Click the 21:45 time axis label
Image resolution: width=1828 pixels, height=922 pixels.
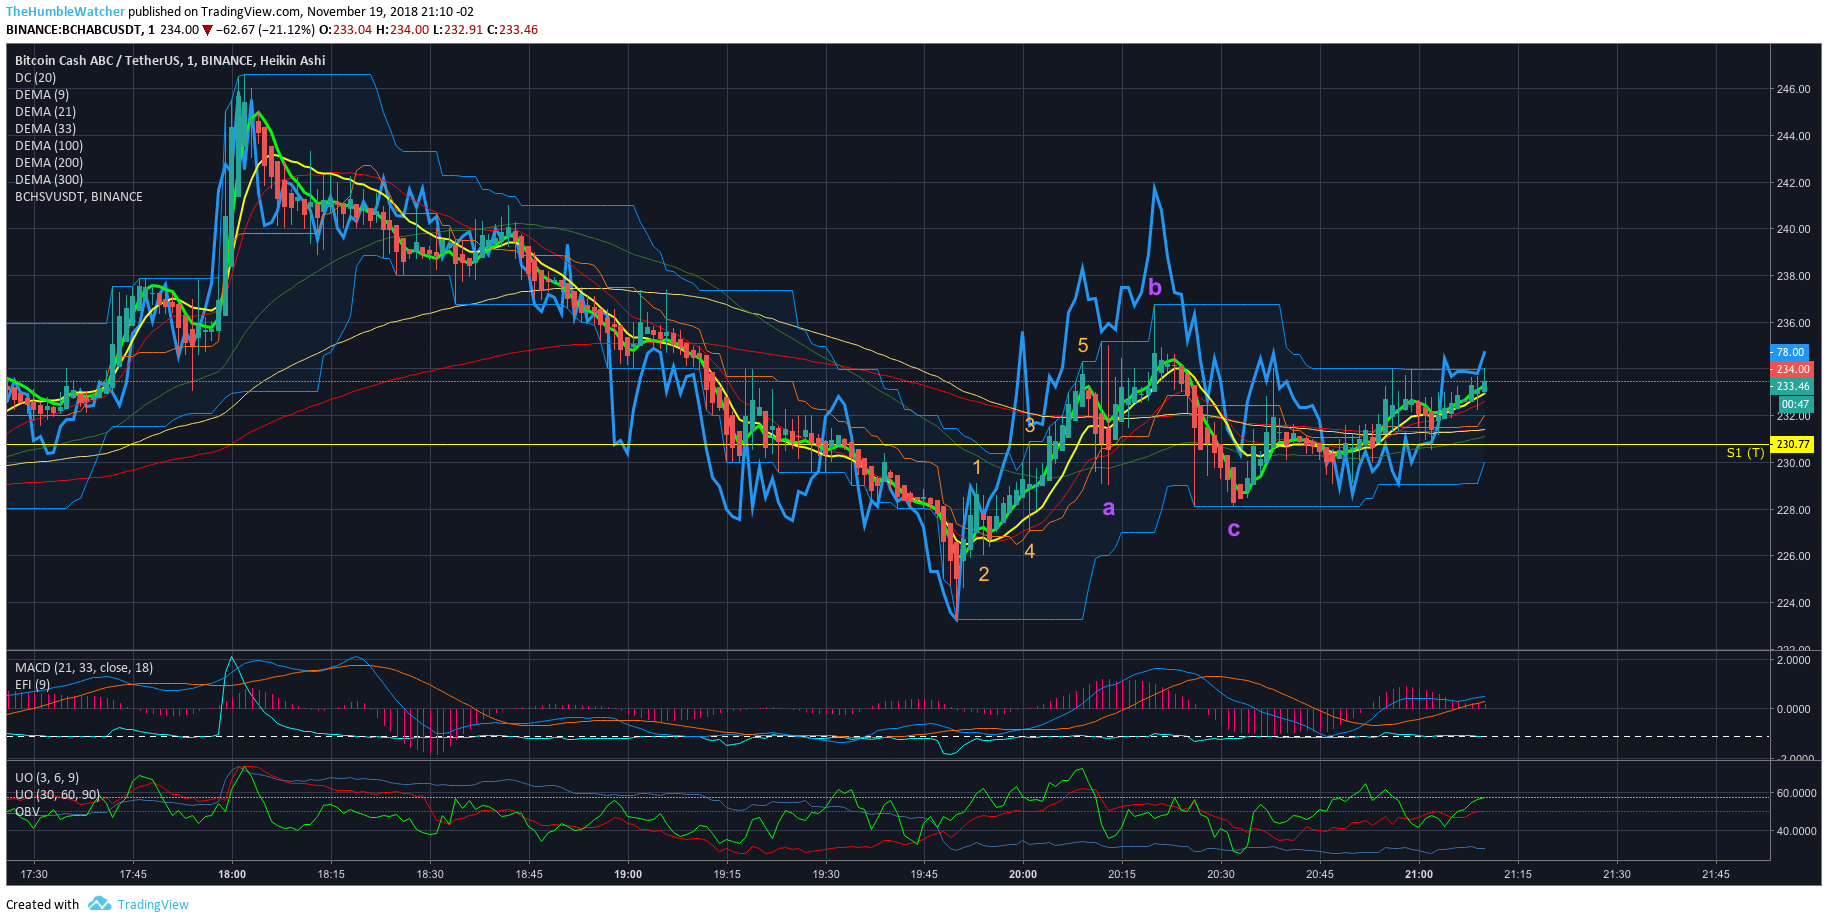click(1716, 874)
